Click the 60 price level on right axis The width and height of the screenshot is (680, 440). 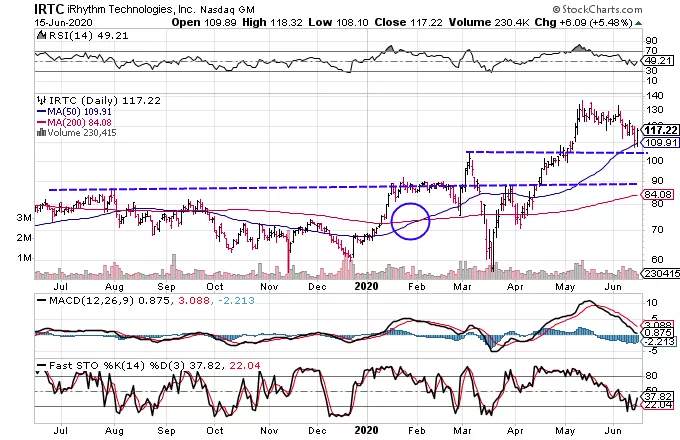657,259
